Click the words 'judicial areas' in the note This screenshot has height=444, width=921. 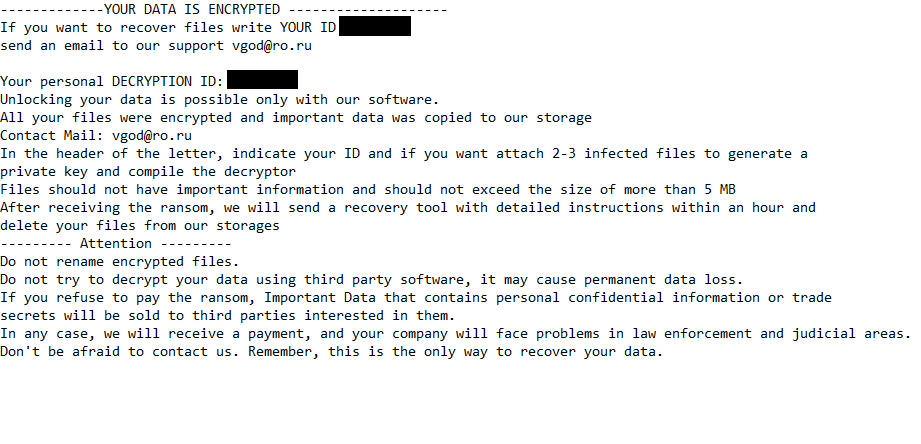click(x=848, y=334)
